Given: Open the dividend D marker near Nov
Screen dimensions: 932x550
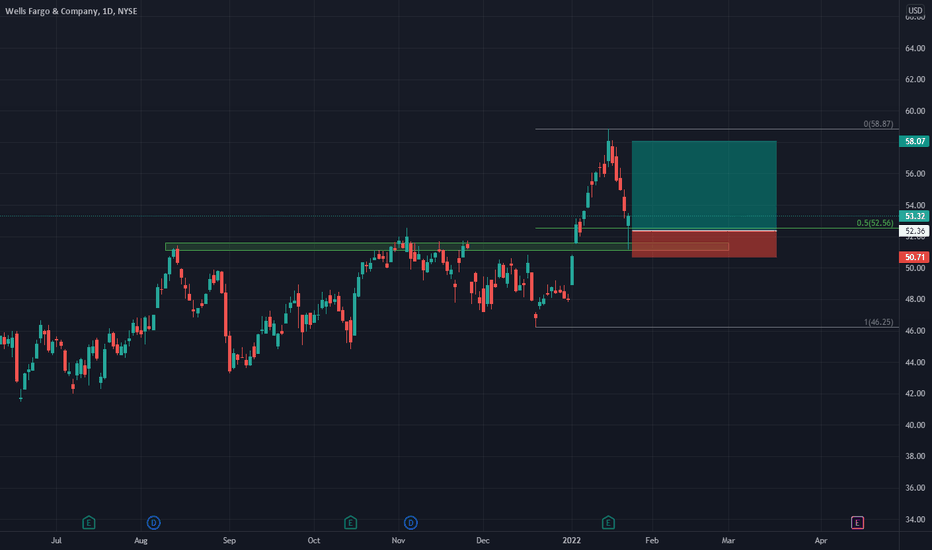Looking at the screenshot, I should click(410, 523).
